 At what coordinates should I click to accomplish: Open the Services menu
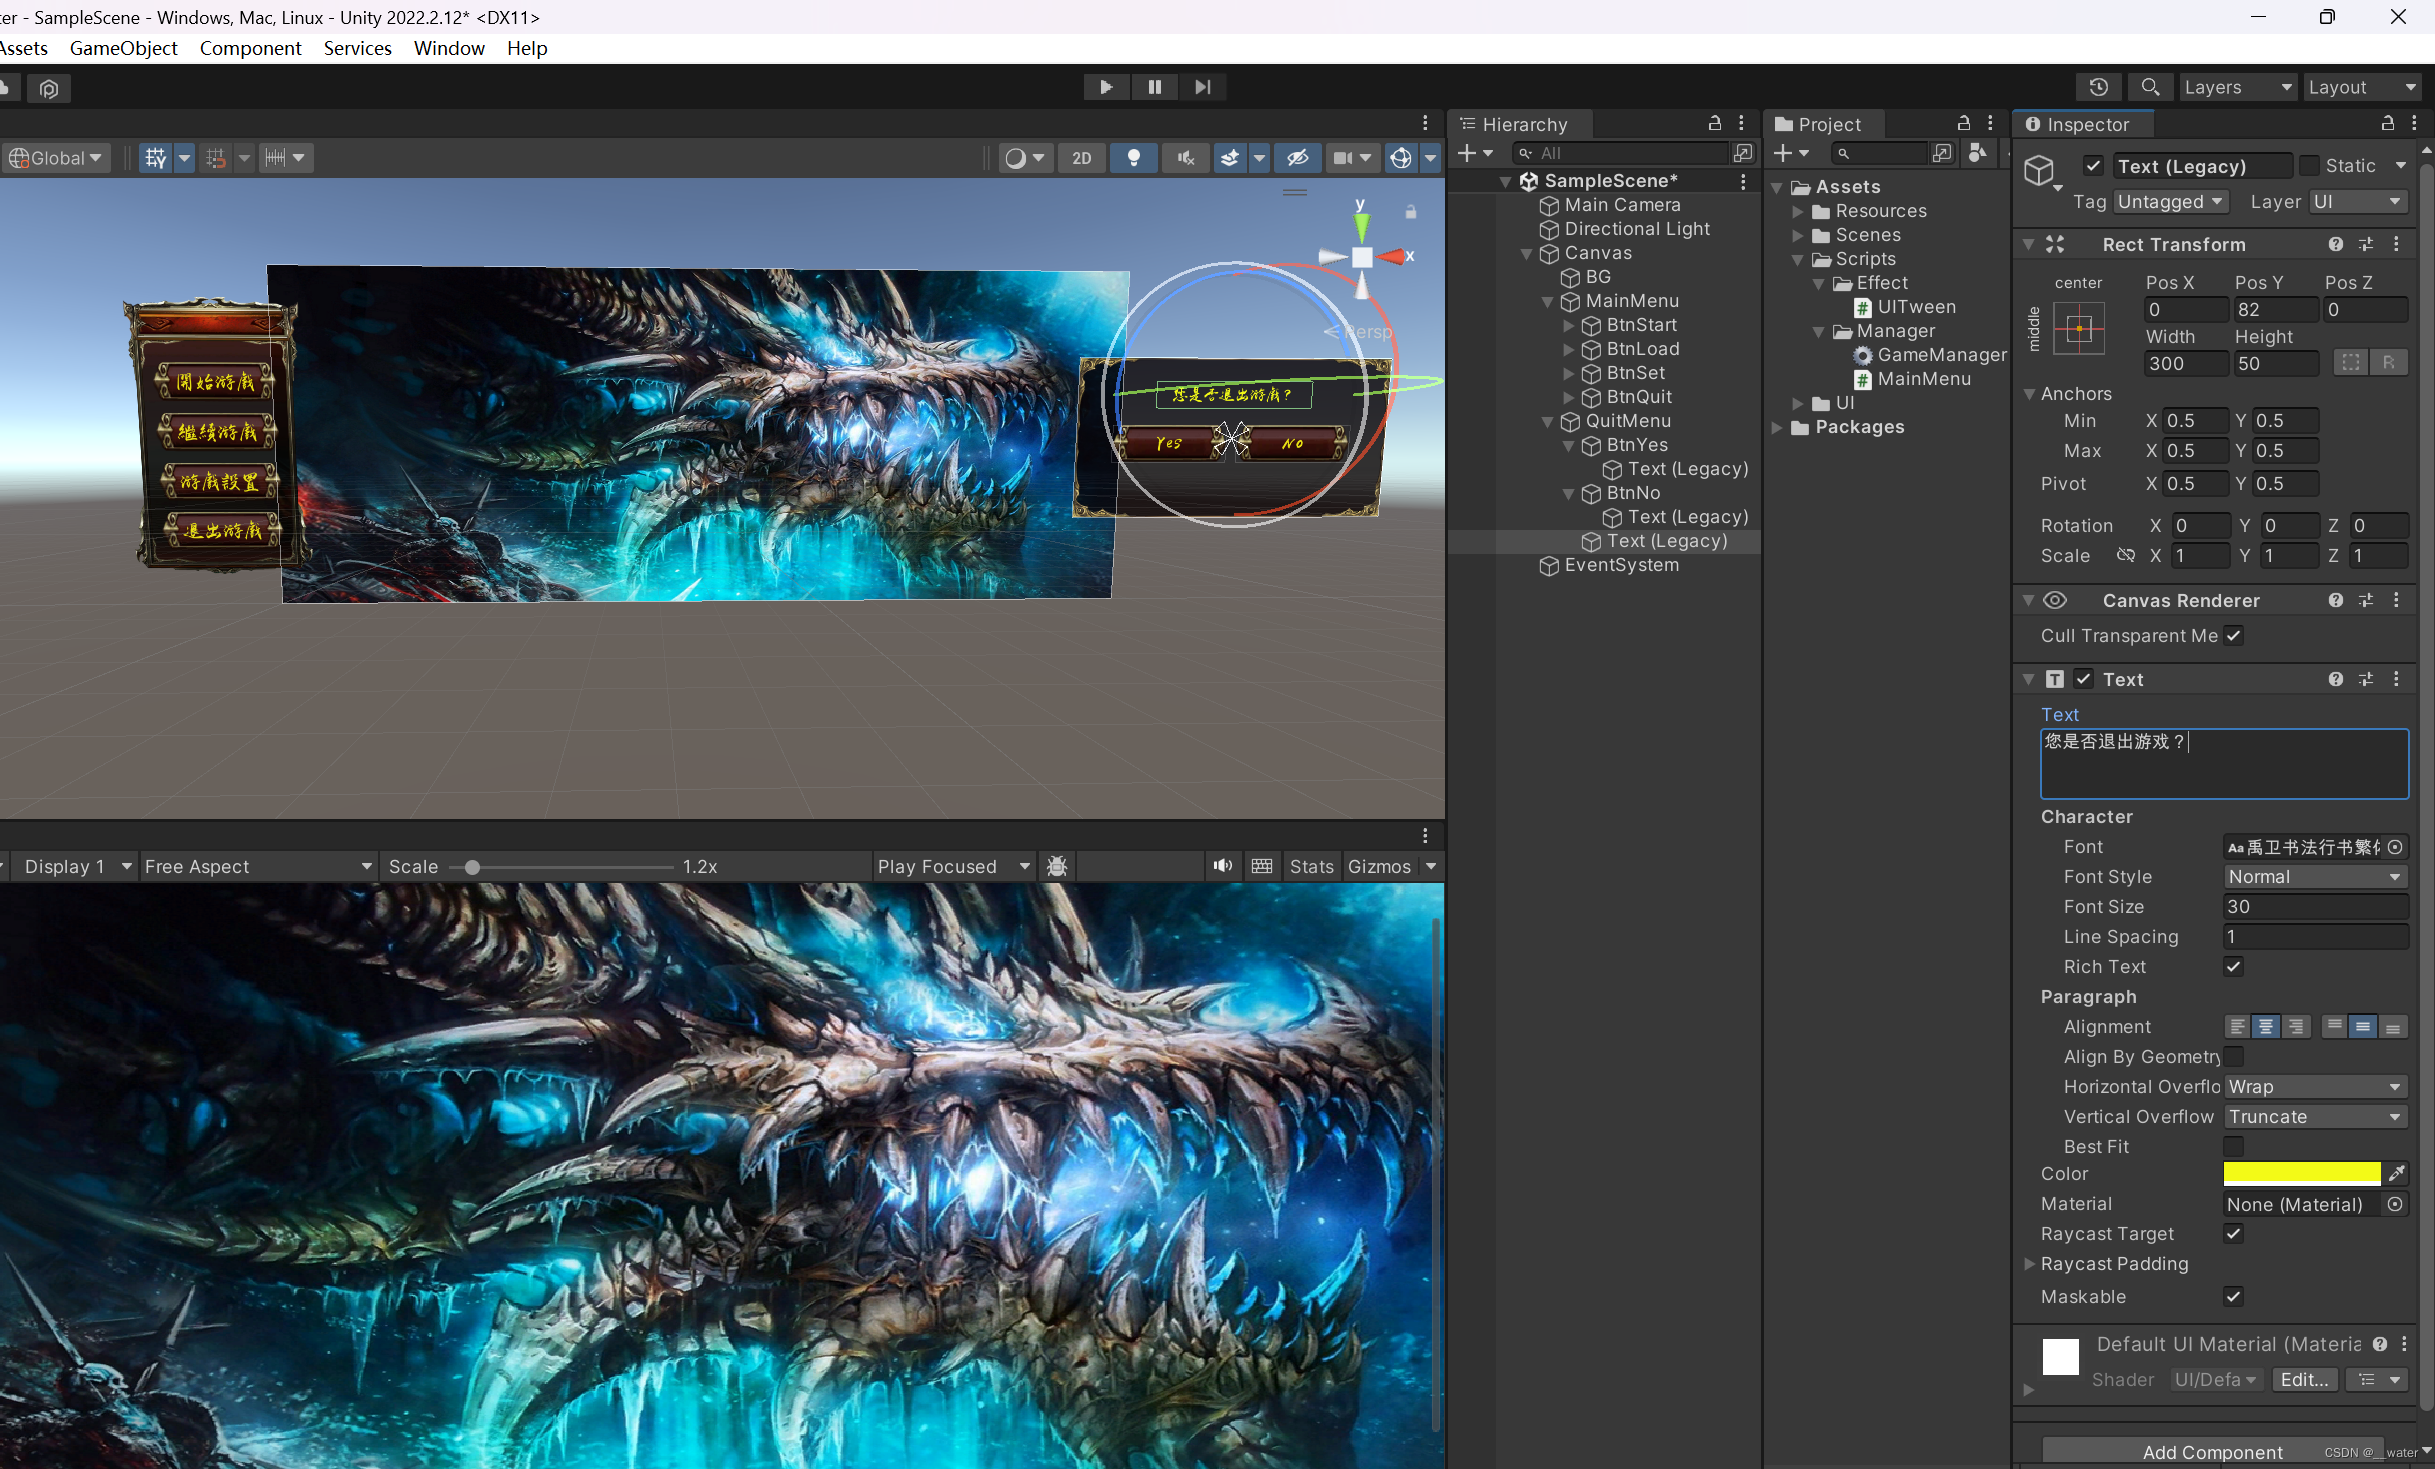click(x=357, y=48)
